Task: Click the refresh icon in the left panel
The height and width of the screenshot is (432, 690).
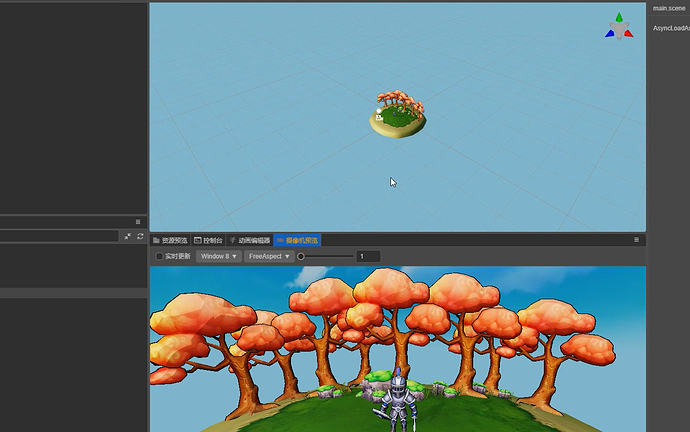Action: click(140, 236)
